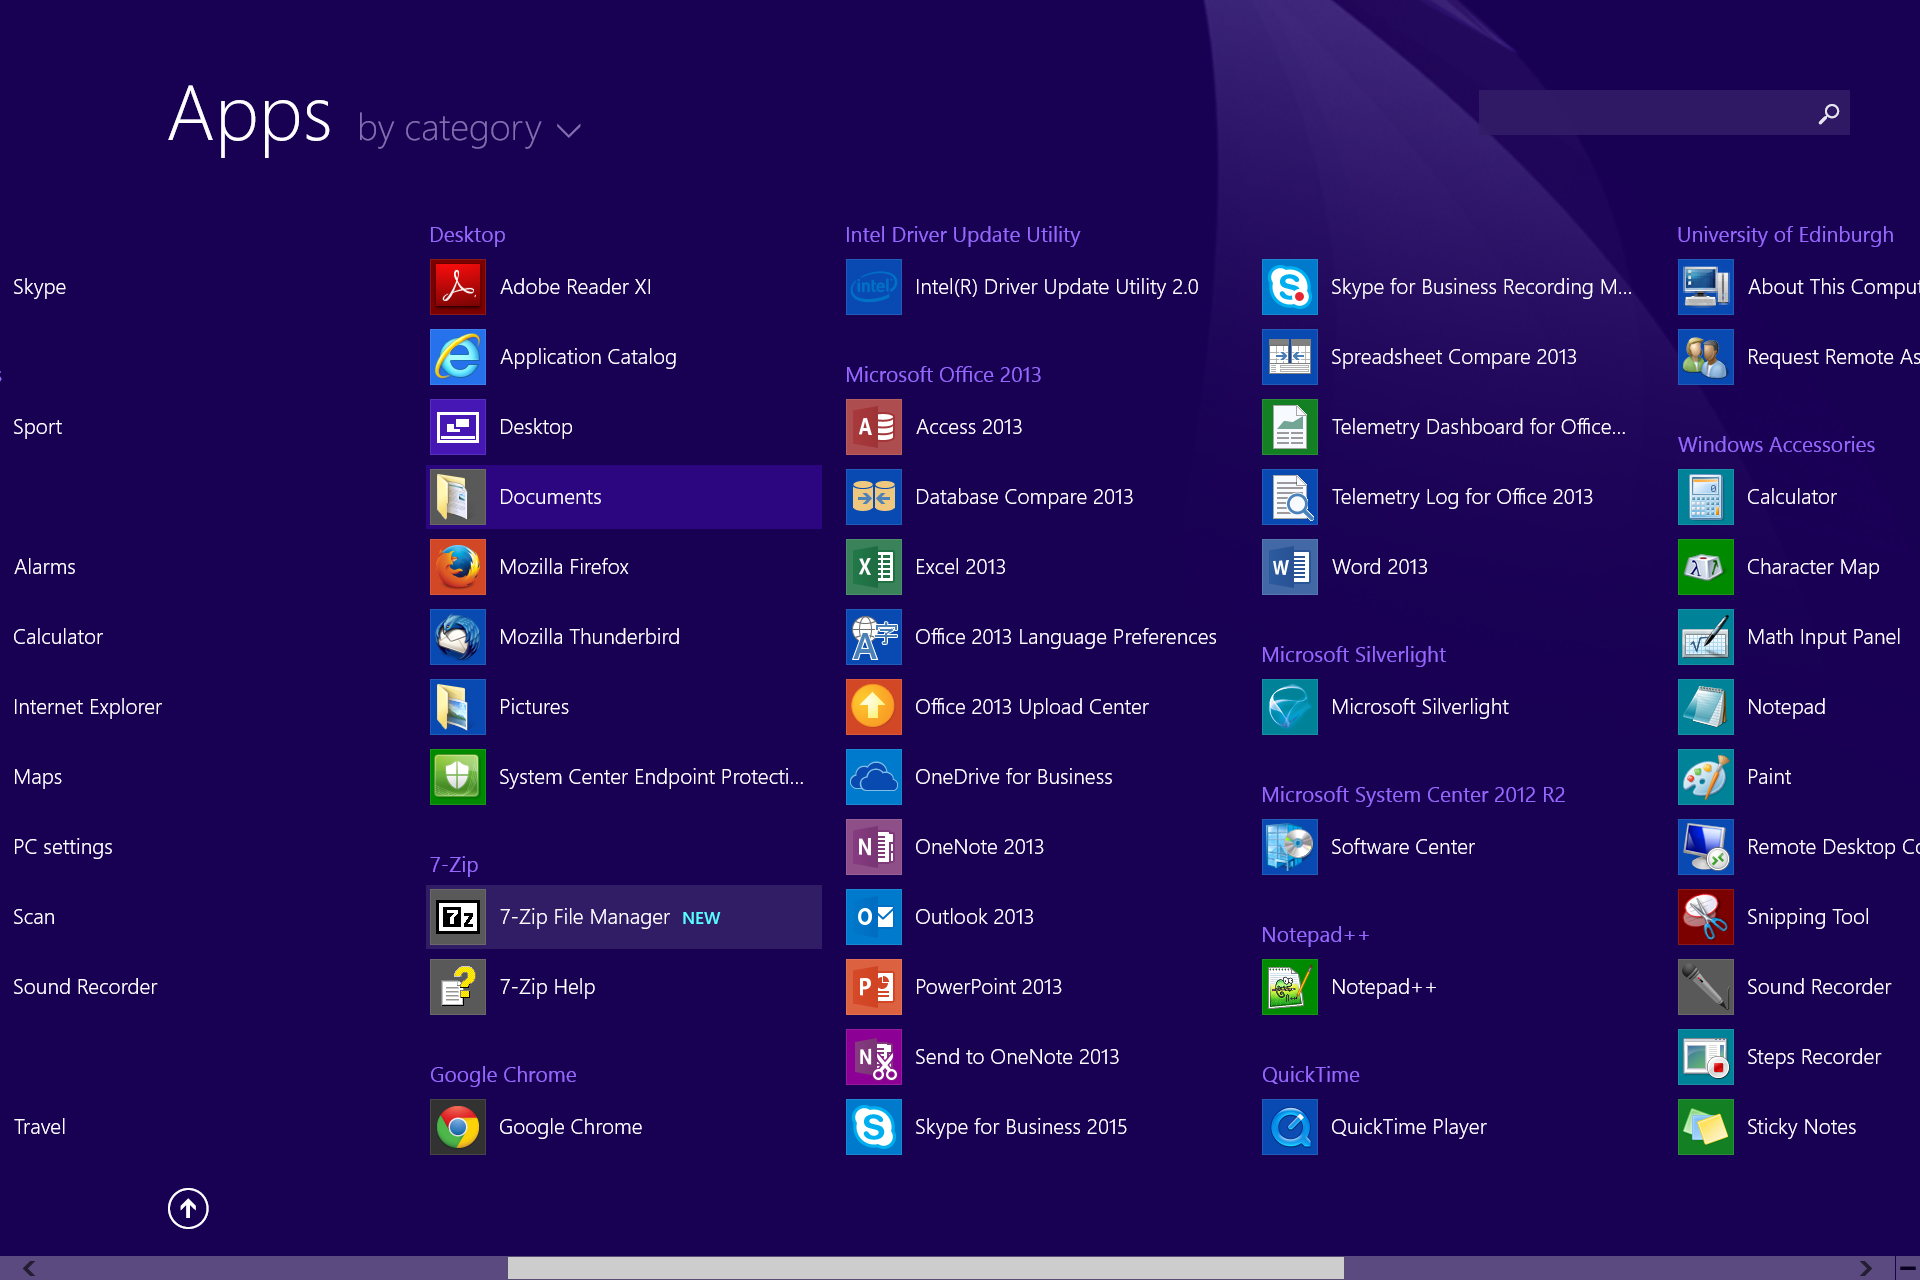Launch 7-Zip File Manager icon
Screen dimensions: 1920x1280
pos(457,917)
